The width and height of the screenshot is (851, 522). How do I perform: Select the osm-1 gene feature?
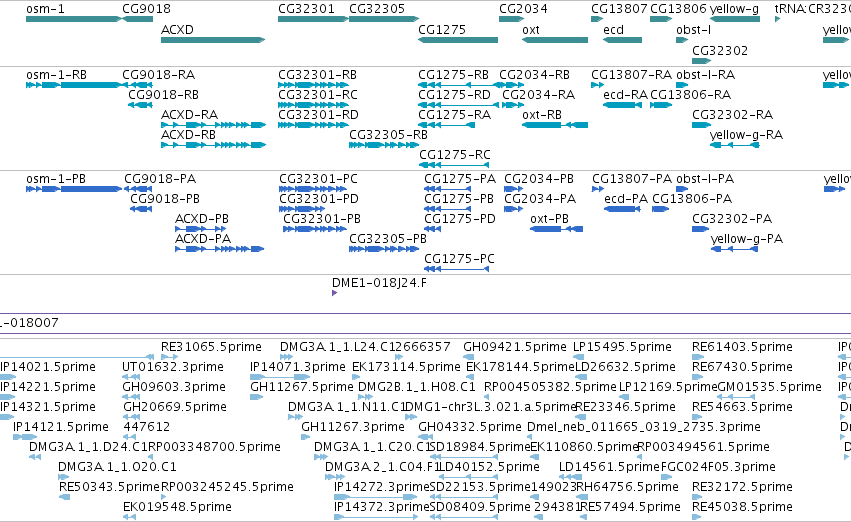coord(73,19)
